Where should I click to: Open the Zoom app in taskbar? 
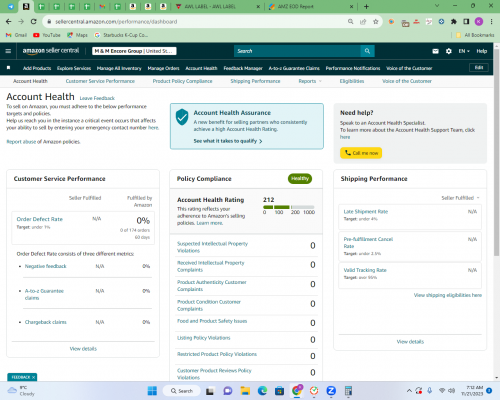coord(331,391)
